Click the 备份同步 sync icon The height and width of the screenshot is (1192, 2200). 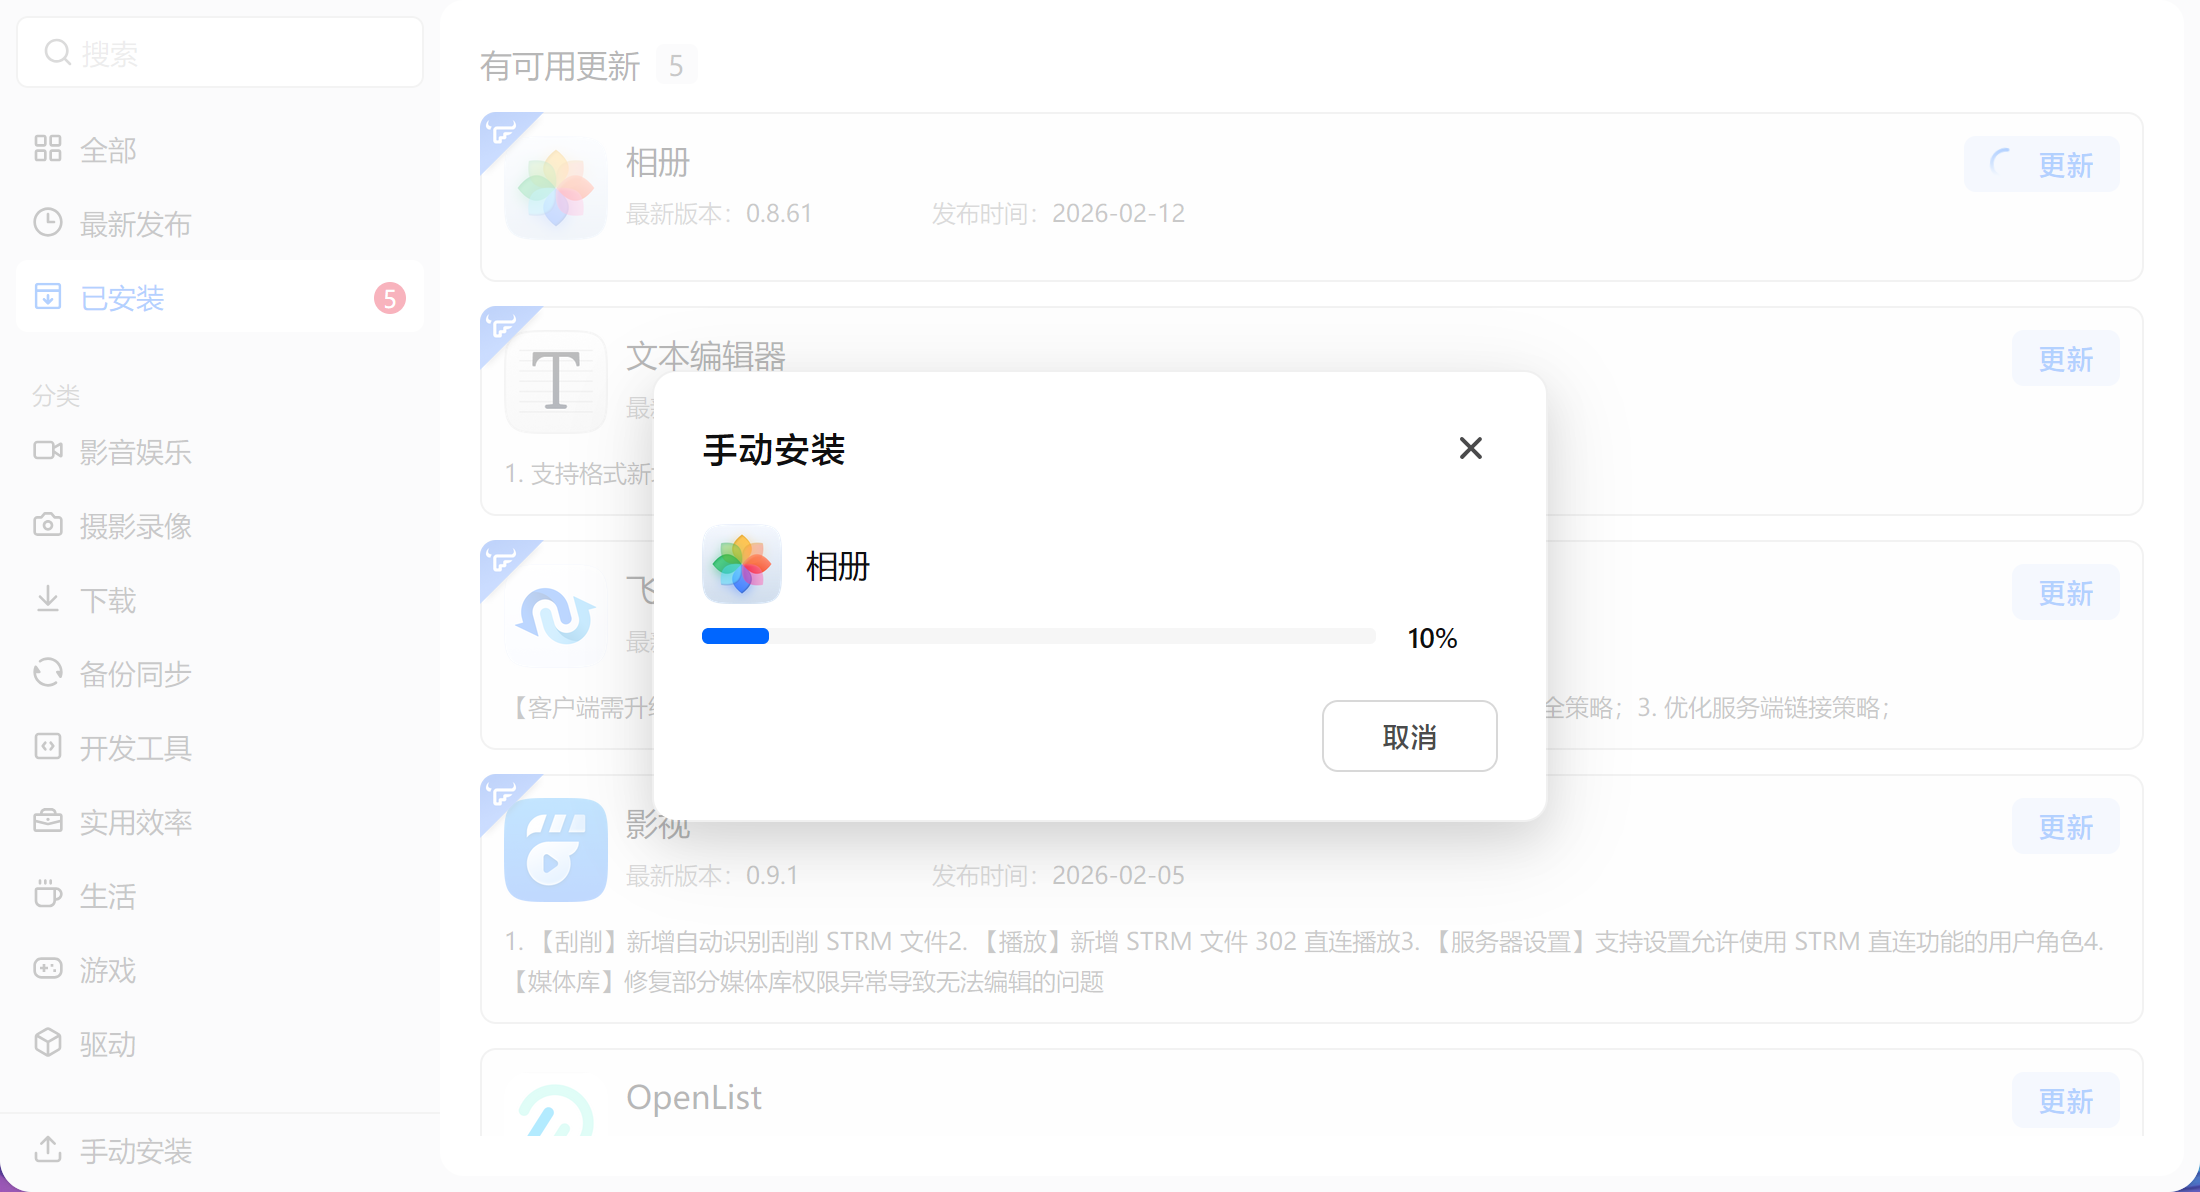47,672
